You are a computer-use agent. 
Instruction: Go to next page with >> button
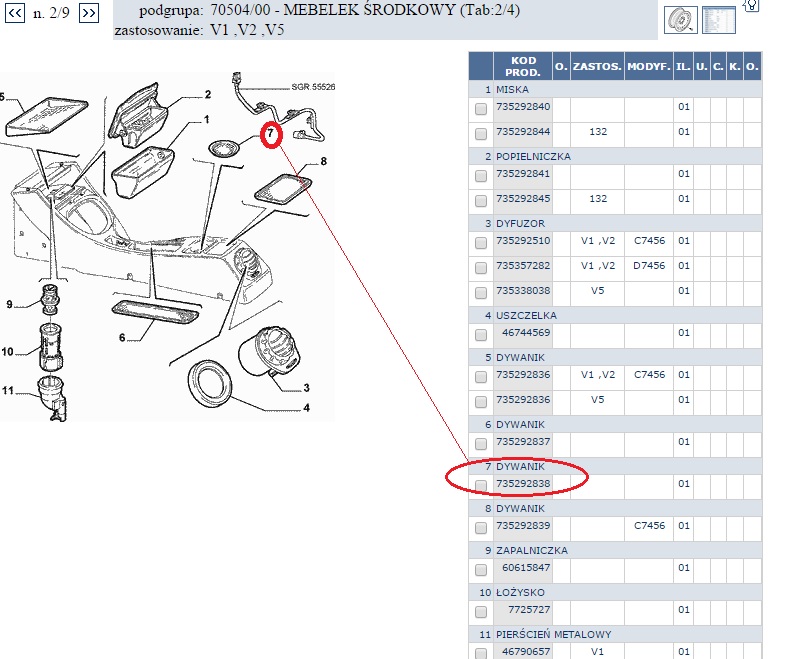tap(89, 13)
